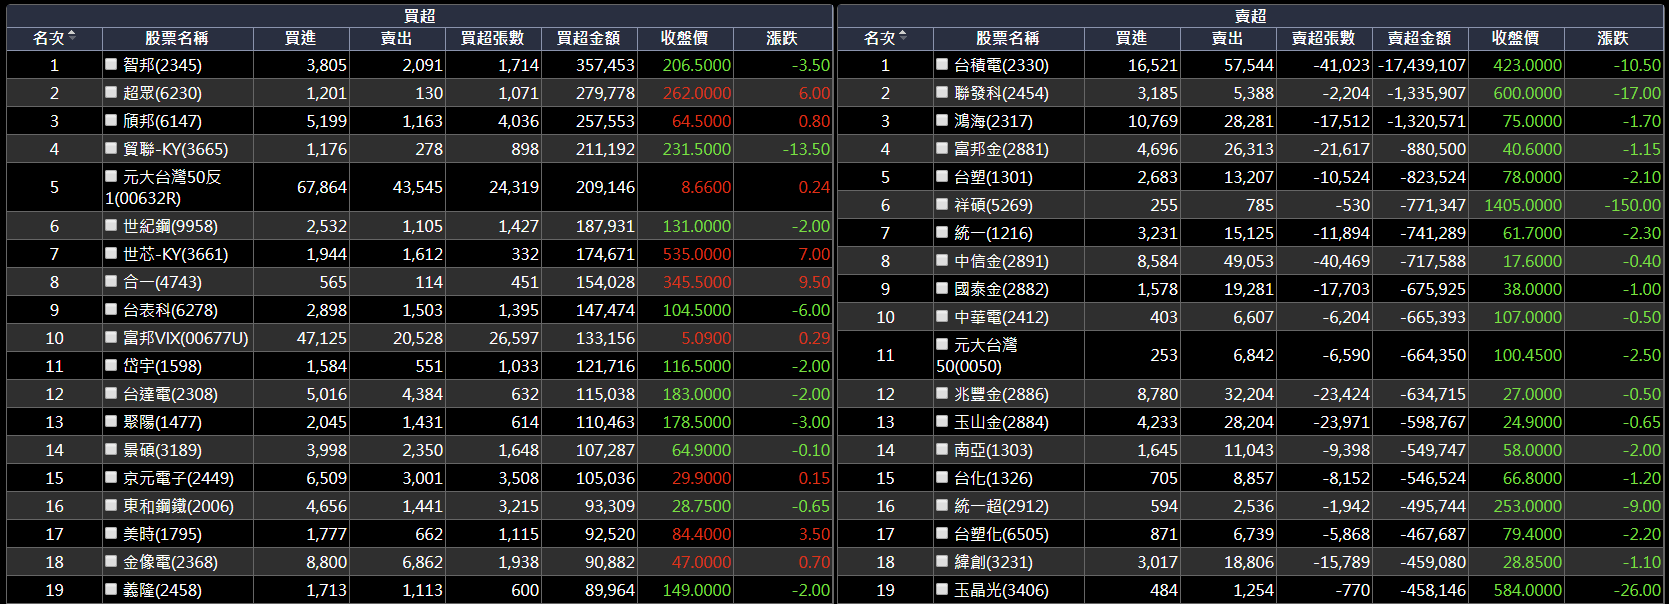Select the 買超 panel title
Screen dimensions: 1669x604
pos(419,16)
